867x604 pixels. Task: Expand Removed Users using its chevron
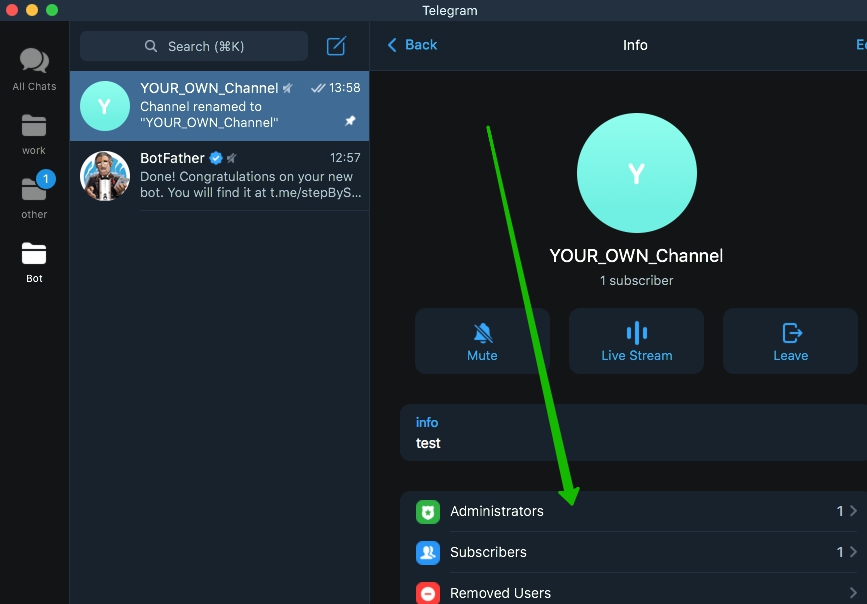[853, 593]
